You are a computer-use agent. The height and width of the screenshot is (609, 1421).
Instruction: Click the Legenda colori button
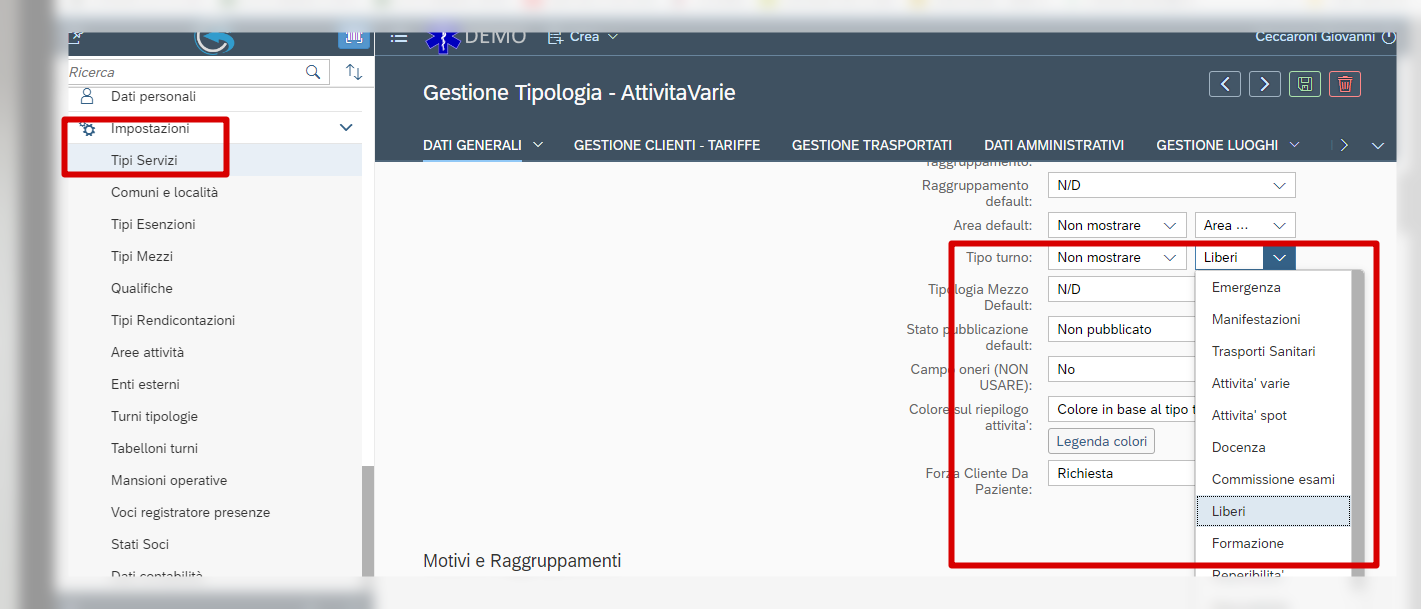[1101, 441]
